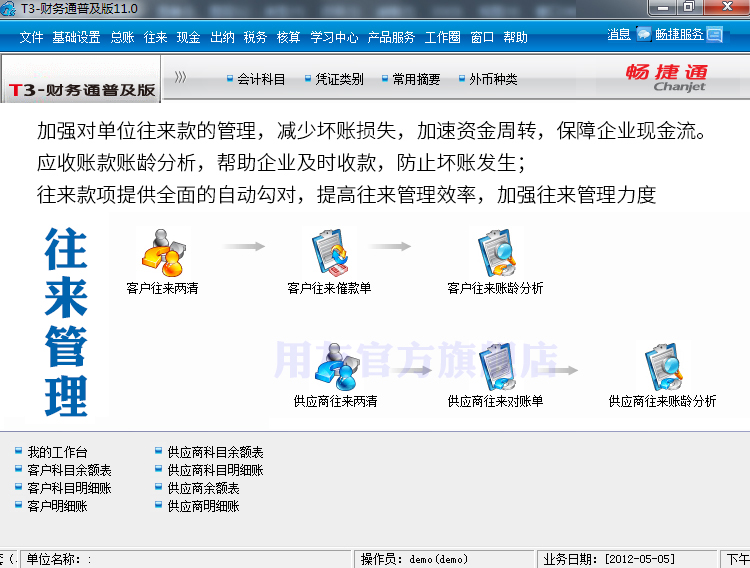Open the 文件 menu
Screen dimensions: 750x568
coord(31,37)
